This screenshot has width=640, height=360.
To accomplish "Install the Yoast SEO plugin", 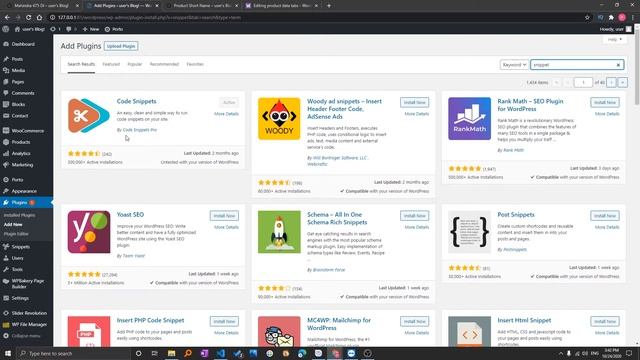I will 224,216.
